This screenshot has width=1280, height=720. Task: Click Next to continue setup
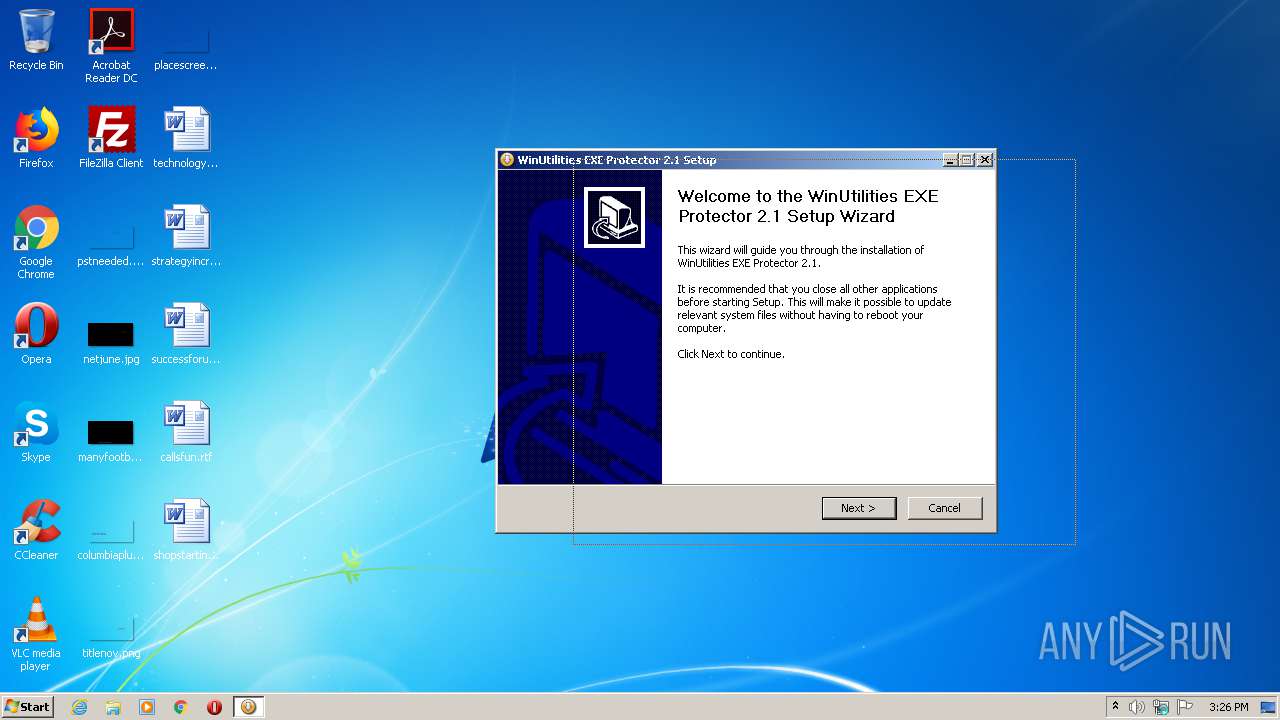[858, 508]
